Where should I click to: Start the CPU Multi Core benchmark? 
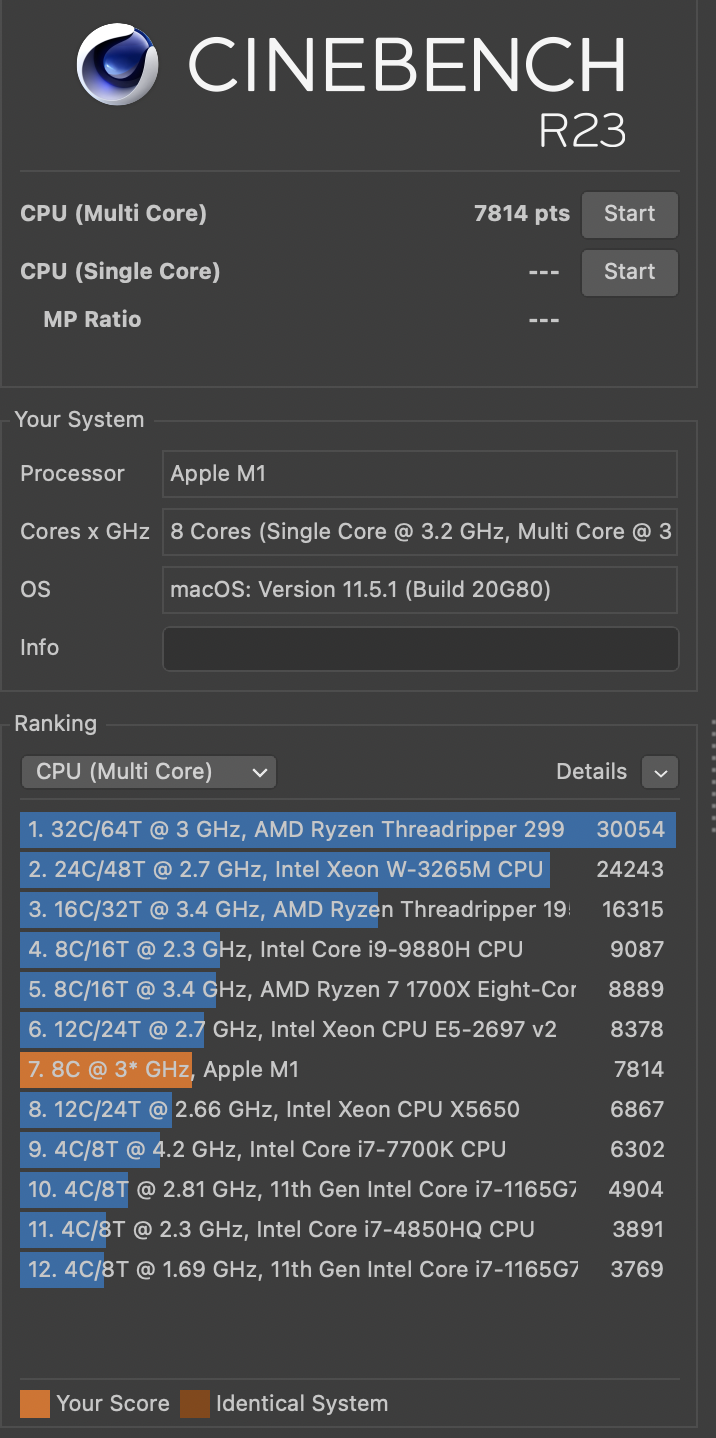(630, 214)
